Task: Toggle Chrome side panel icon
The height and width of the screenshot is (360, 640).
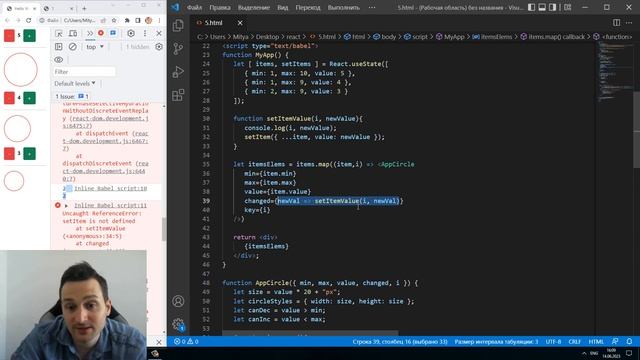Action: [x=138, y=20]
